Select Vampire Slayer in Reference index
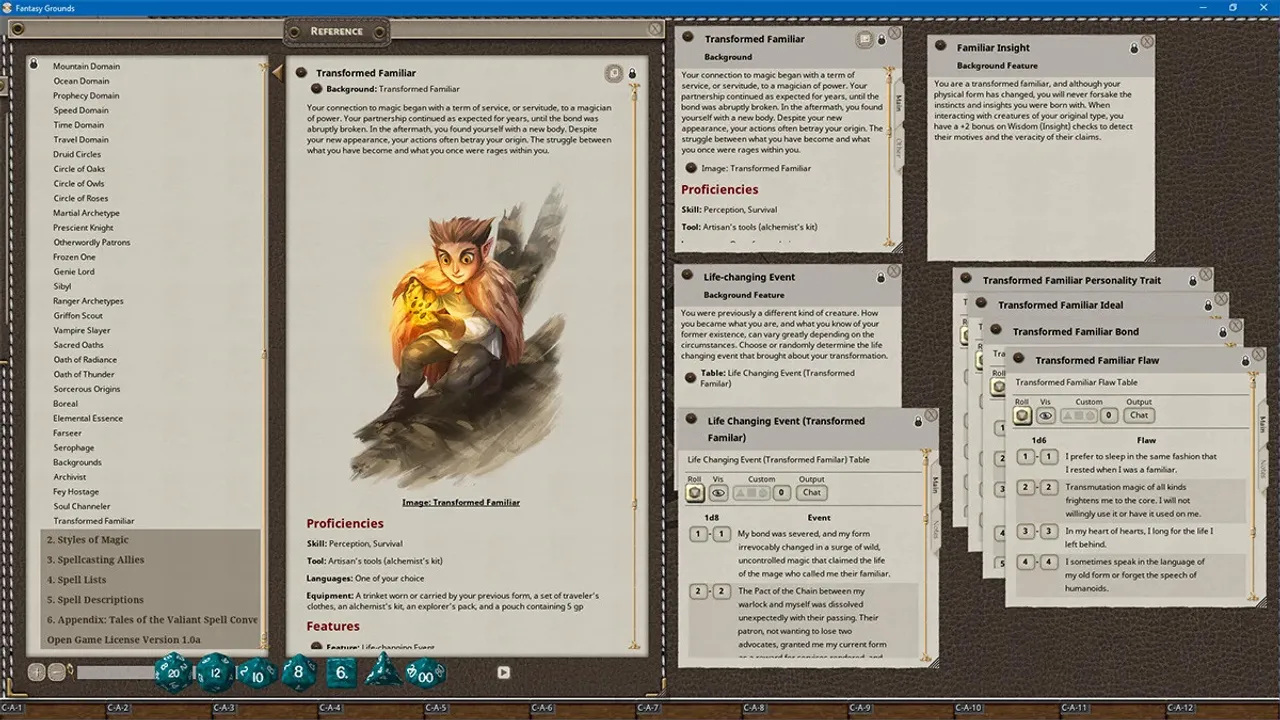The image size is (1280, 720). click(x=82, y=330)
